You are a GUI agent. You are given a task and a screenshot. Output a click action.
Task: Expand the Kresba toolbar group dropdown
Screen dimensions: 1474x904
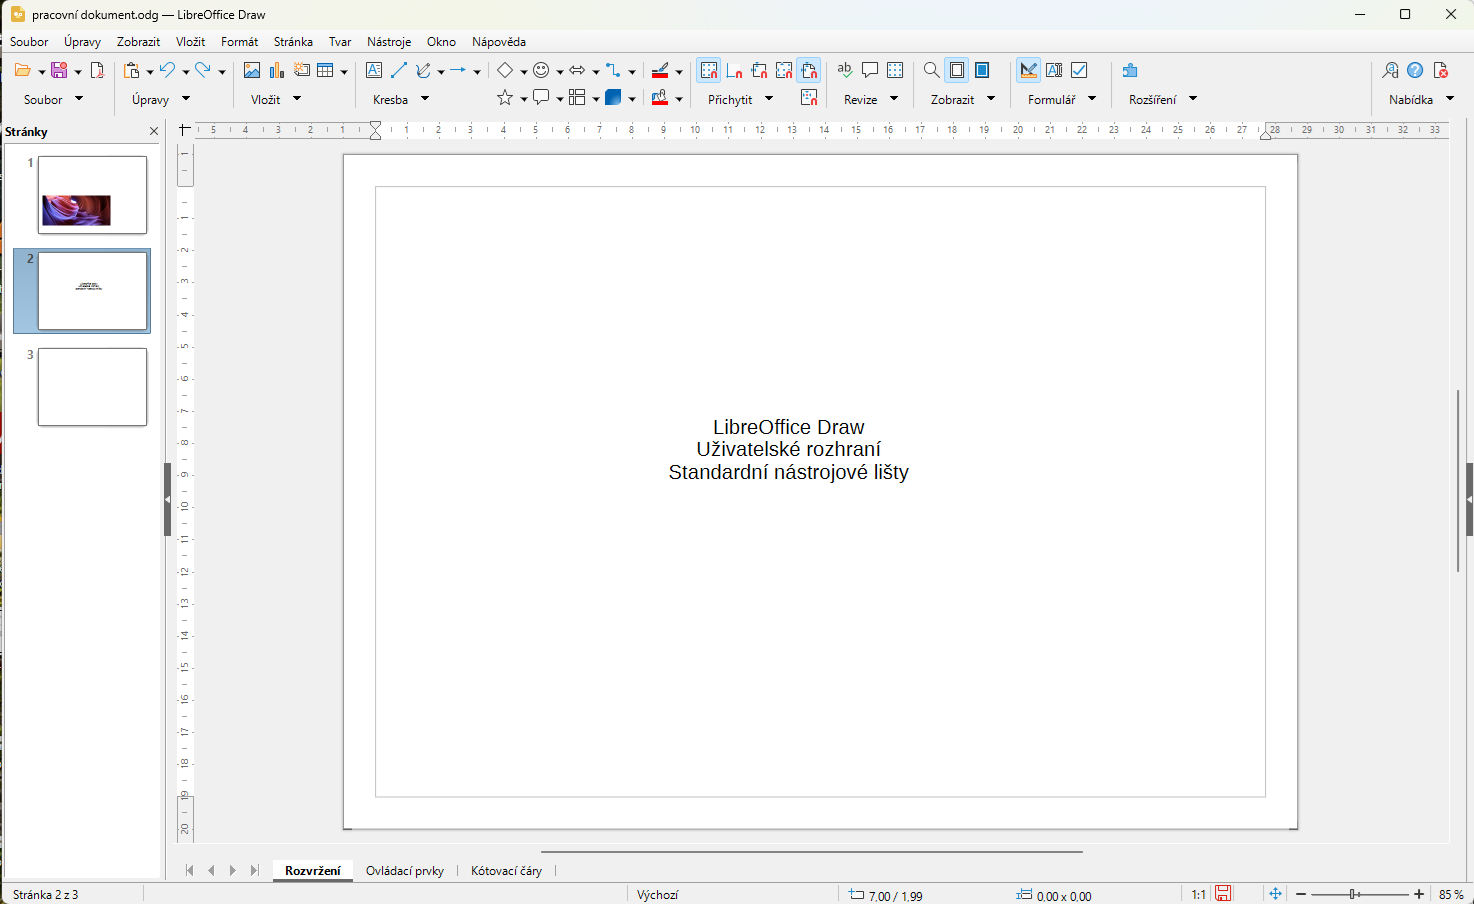coord(425,99)
